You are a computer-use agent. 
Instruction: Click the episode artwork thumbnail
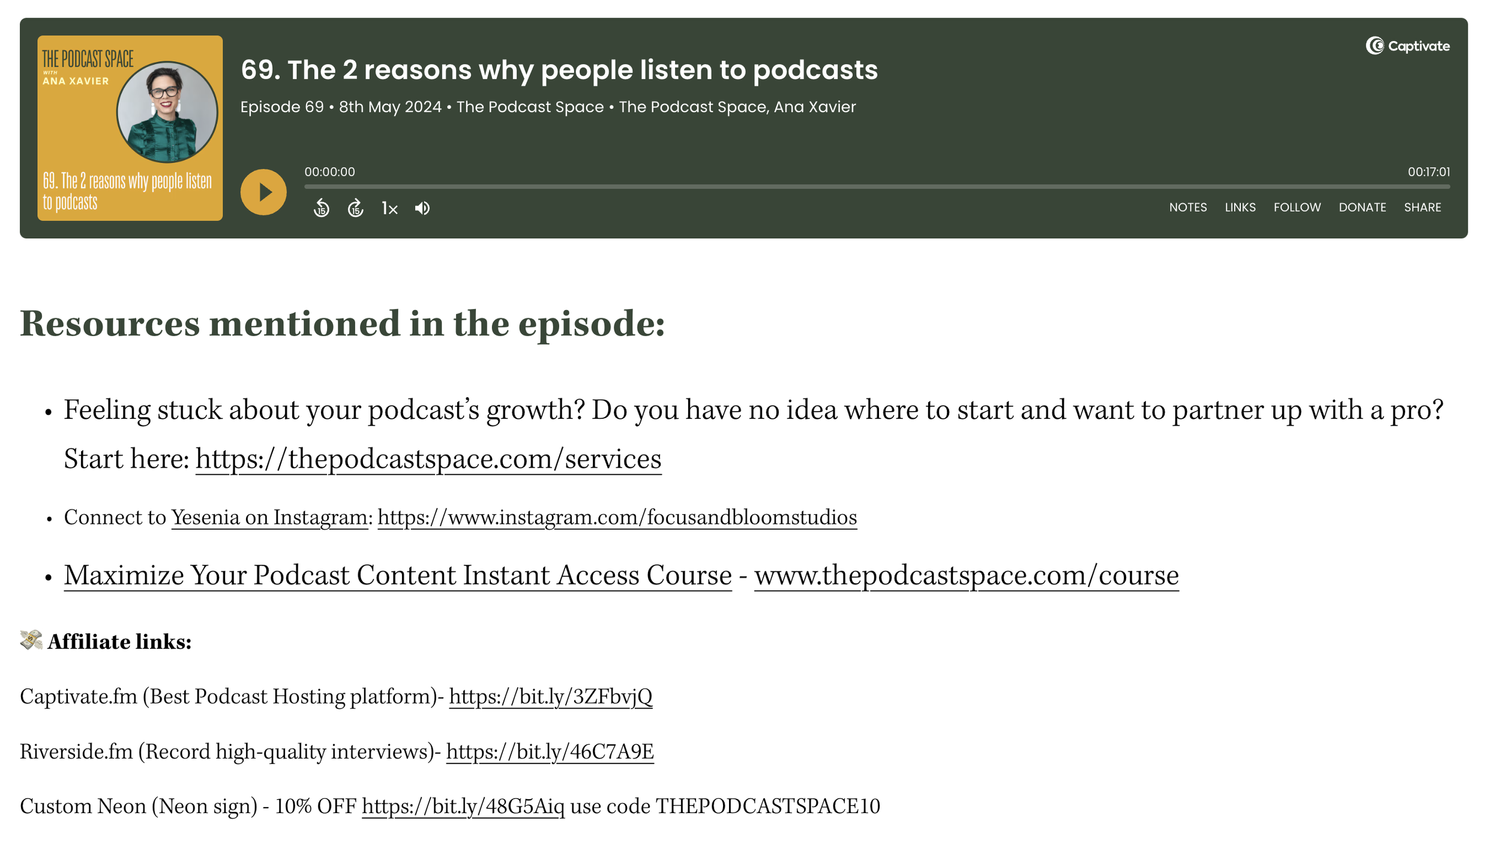(x=129, y=129)
